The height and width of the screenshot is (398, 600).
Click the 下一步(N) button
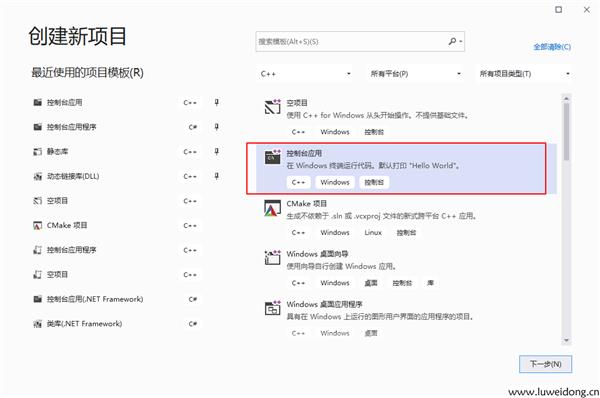(x=545, y=364)
